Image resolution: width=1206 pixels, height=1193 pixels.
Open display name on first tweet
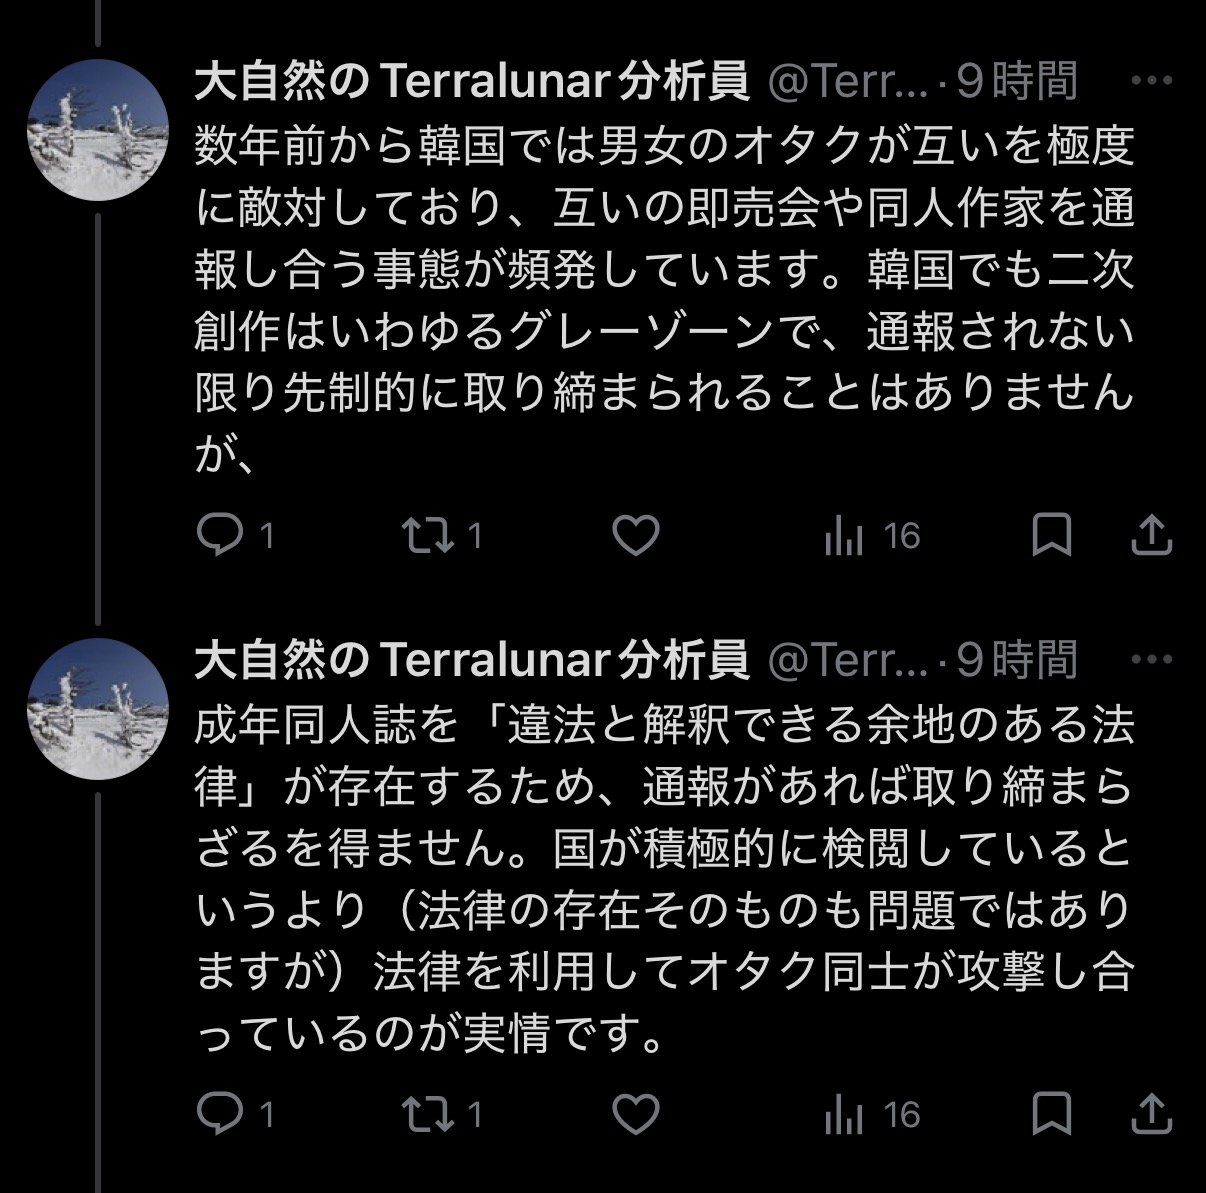click(x=472, y=81)
